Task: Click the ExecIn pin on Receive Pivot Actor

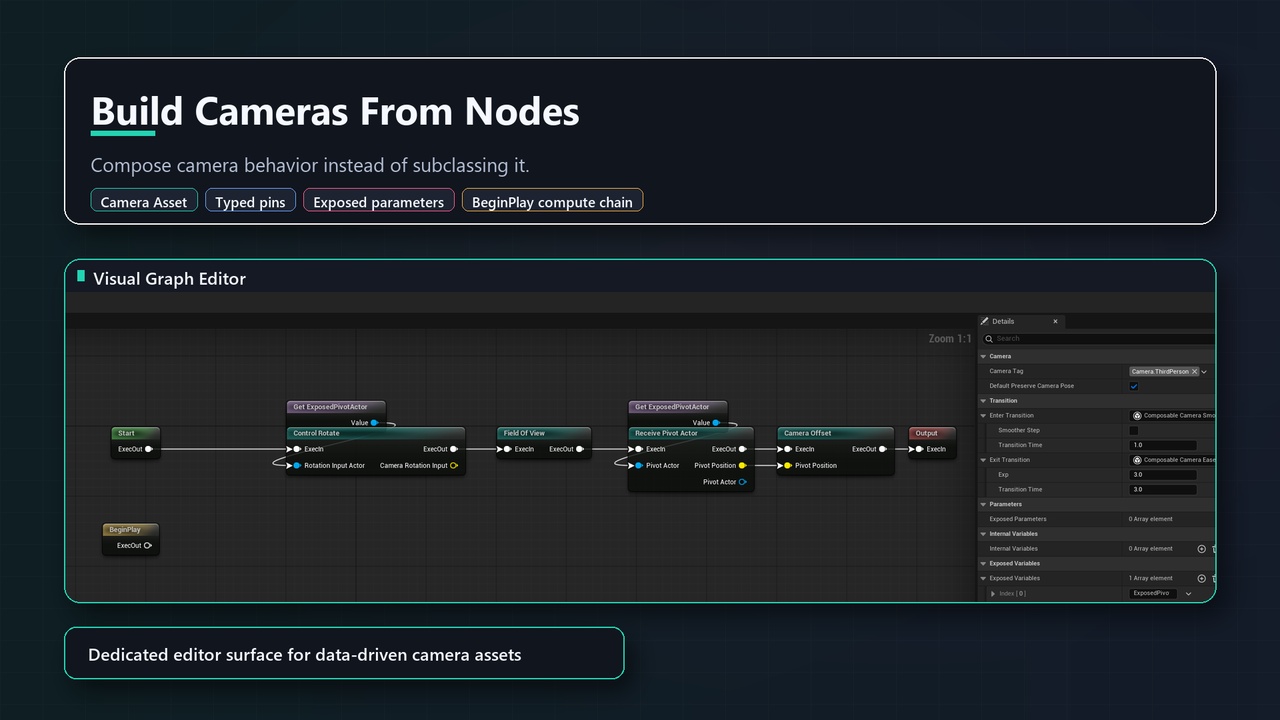Action: 639,449
